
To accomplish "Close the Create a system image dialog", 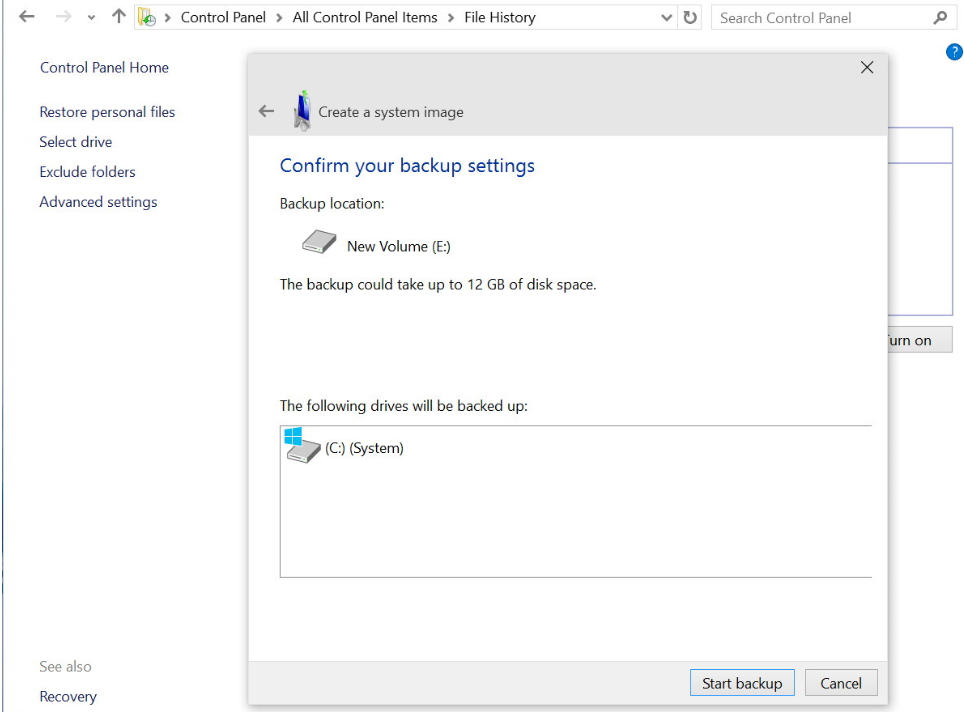I will pos(867,67).
